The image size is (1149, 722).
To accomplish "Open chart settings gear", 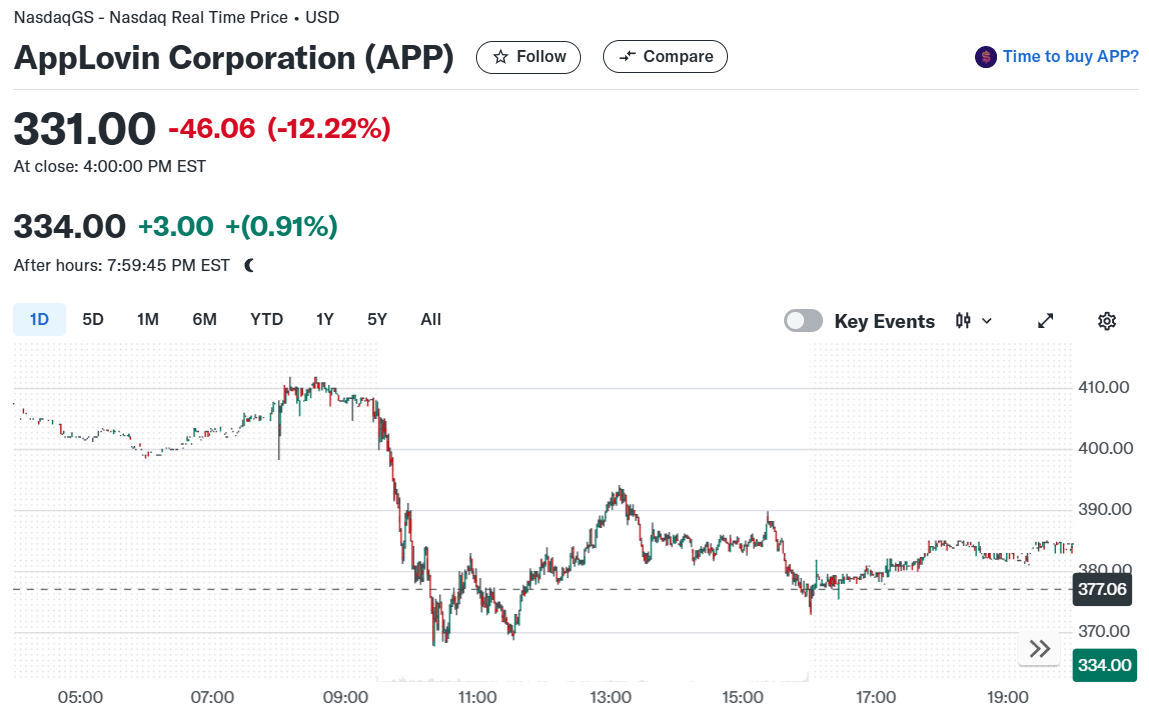I will [1106, 321].
